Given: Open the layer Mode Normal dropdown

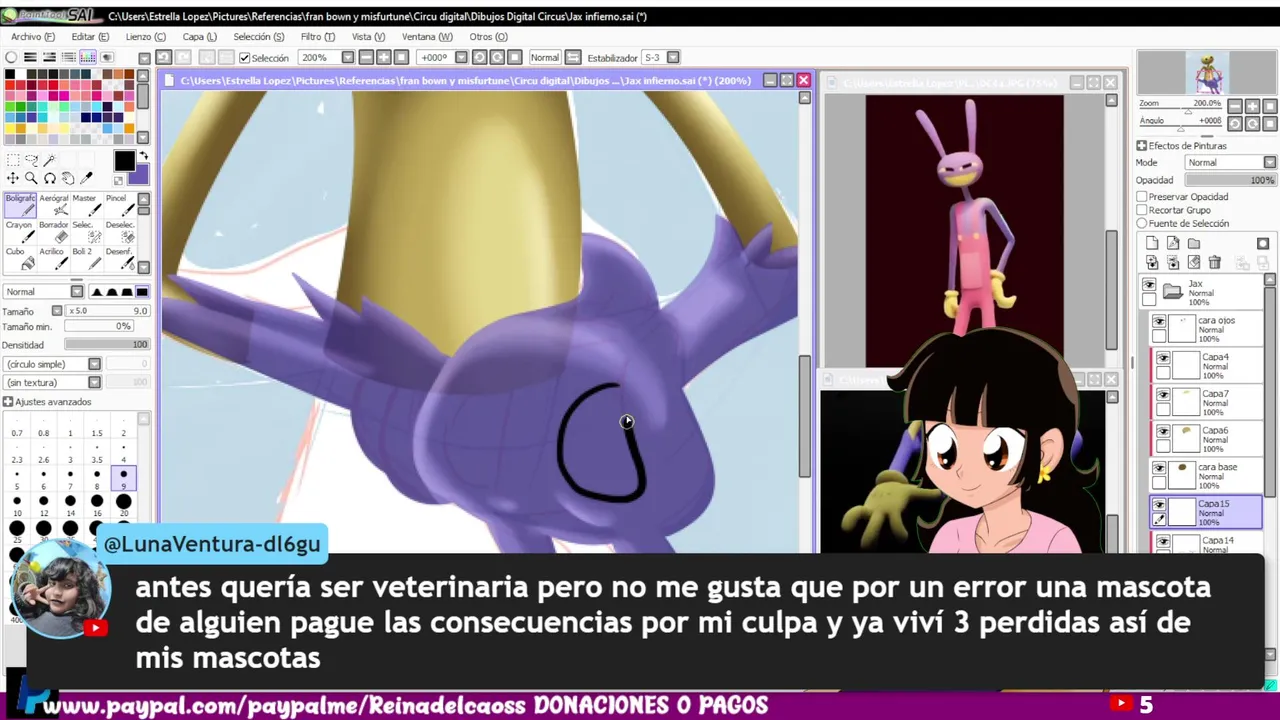Looking at the screenshot, I should tap(1269, 162).
